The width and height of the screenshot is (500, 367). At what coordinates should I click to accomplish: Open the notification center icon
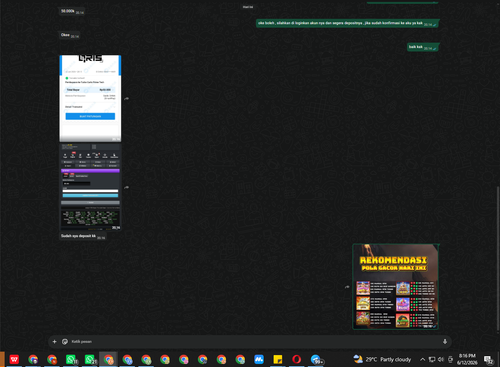489,359
